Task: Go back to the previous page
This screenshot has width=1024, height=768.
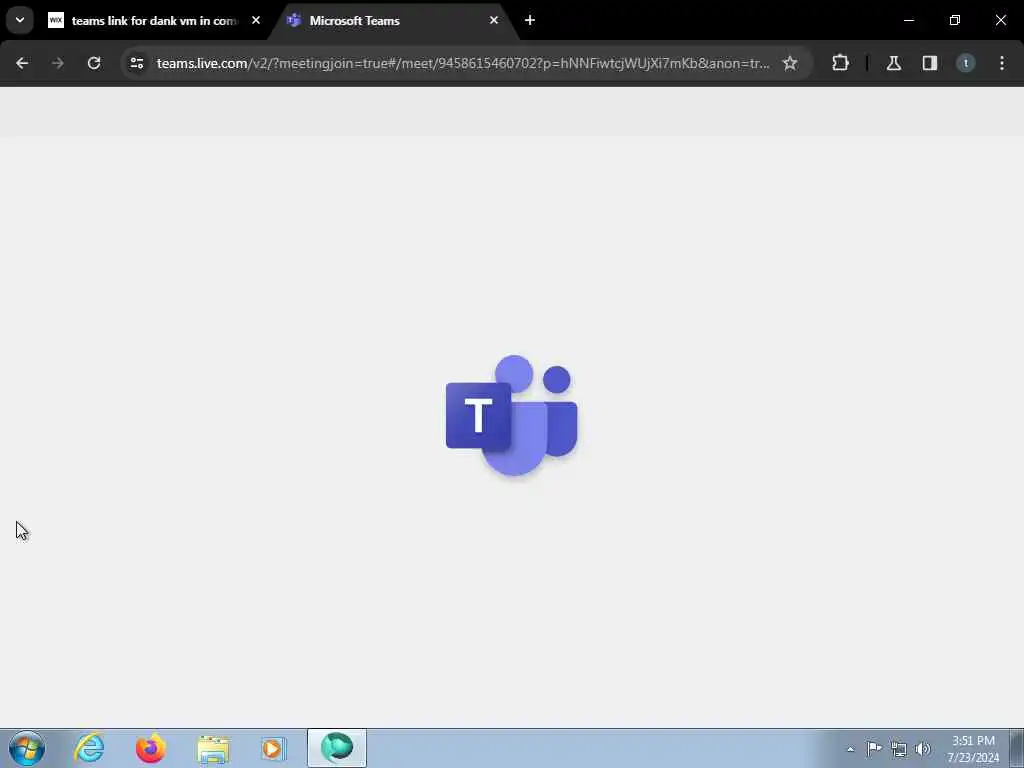Action: pyautogui.click(x=22, y=63)
